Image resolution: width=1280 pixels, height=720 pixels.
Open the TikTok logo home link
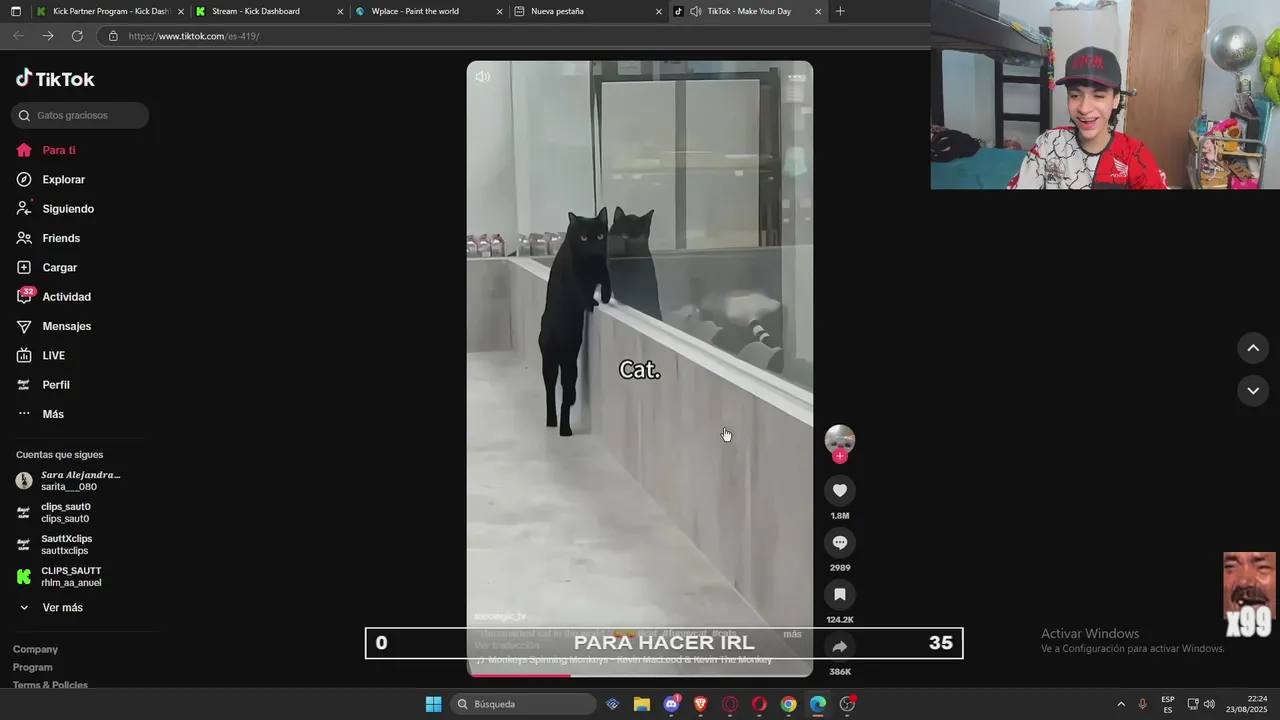click(x=55, y=79)
